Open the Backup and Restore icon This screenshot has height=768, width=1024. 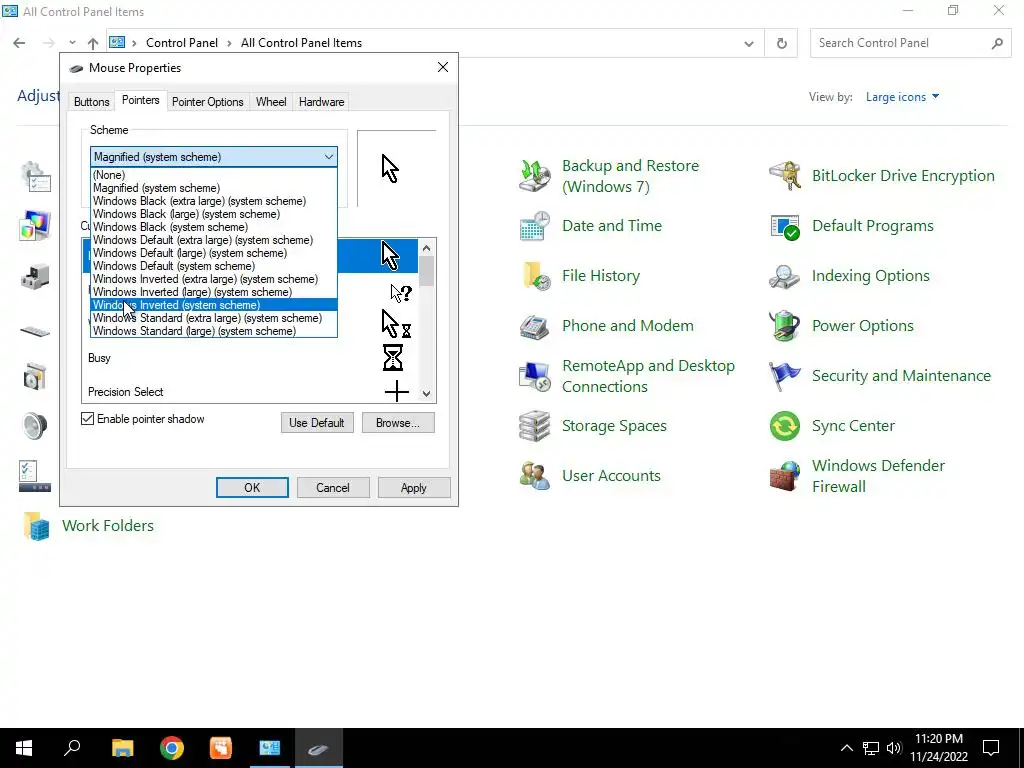[x=535, y=176]
